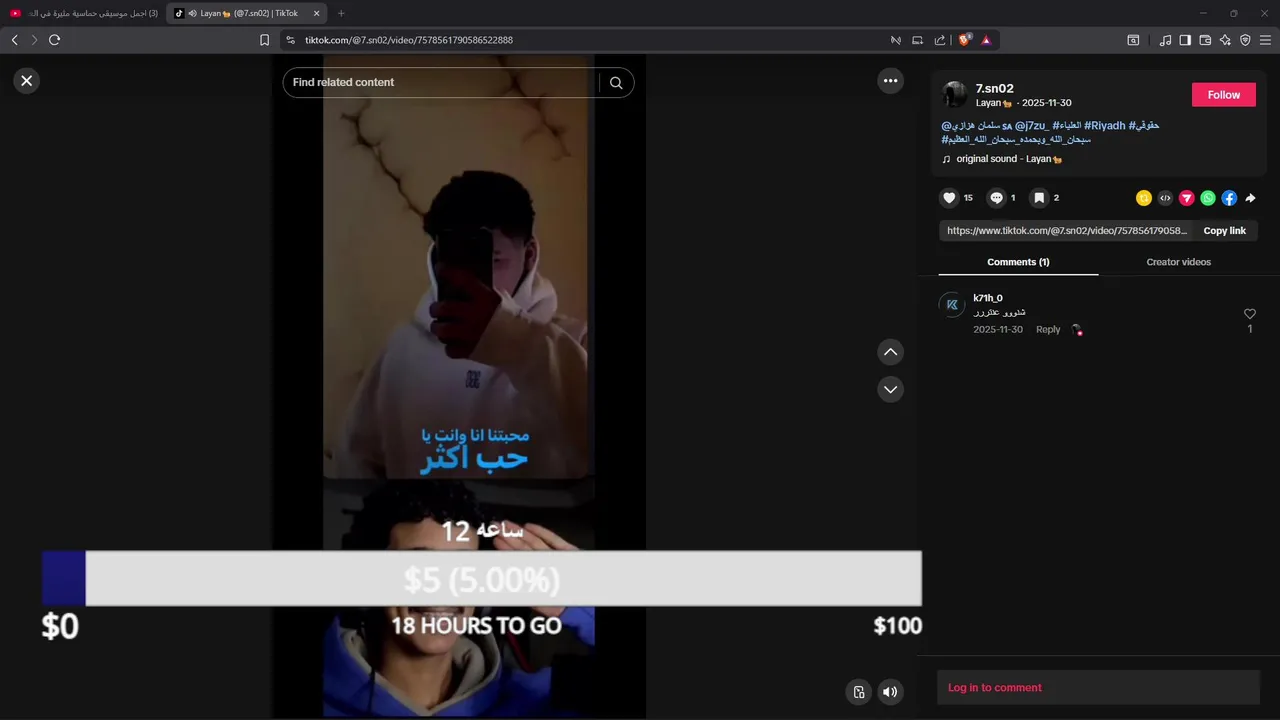Screen dimensions: 1280x720
Task: Switch to the Creator videos tab
Action: click(1178, 262)
